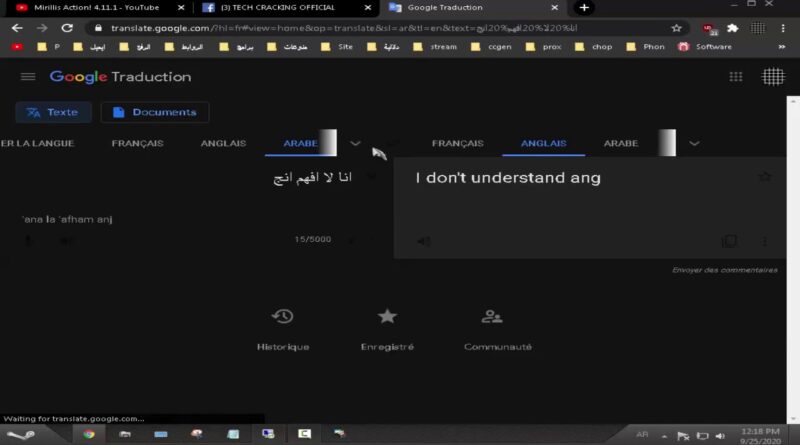Copy the translation text

(x=729, y=241)
